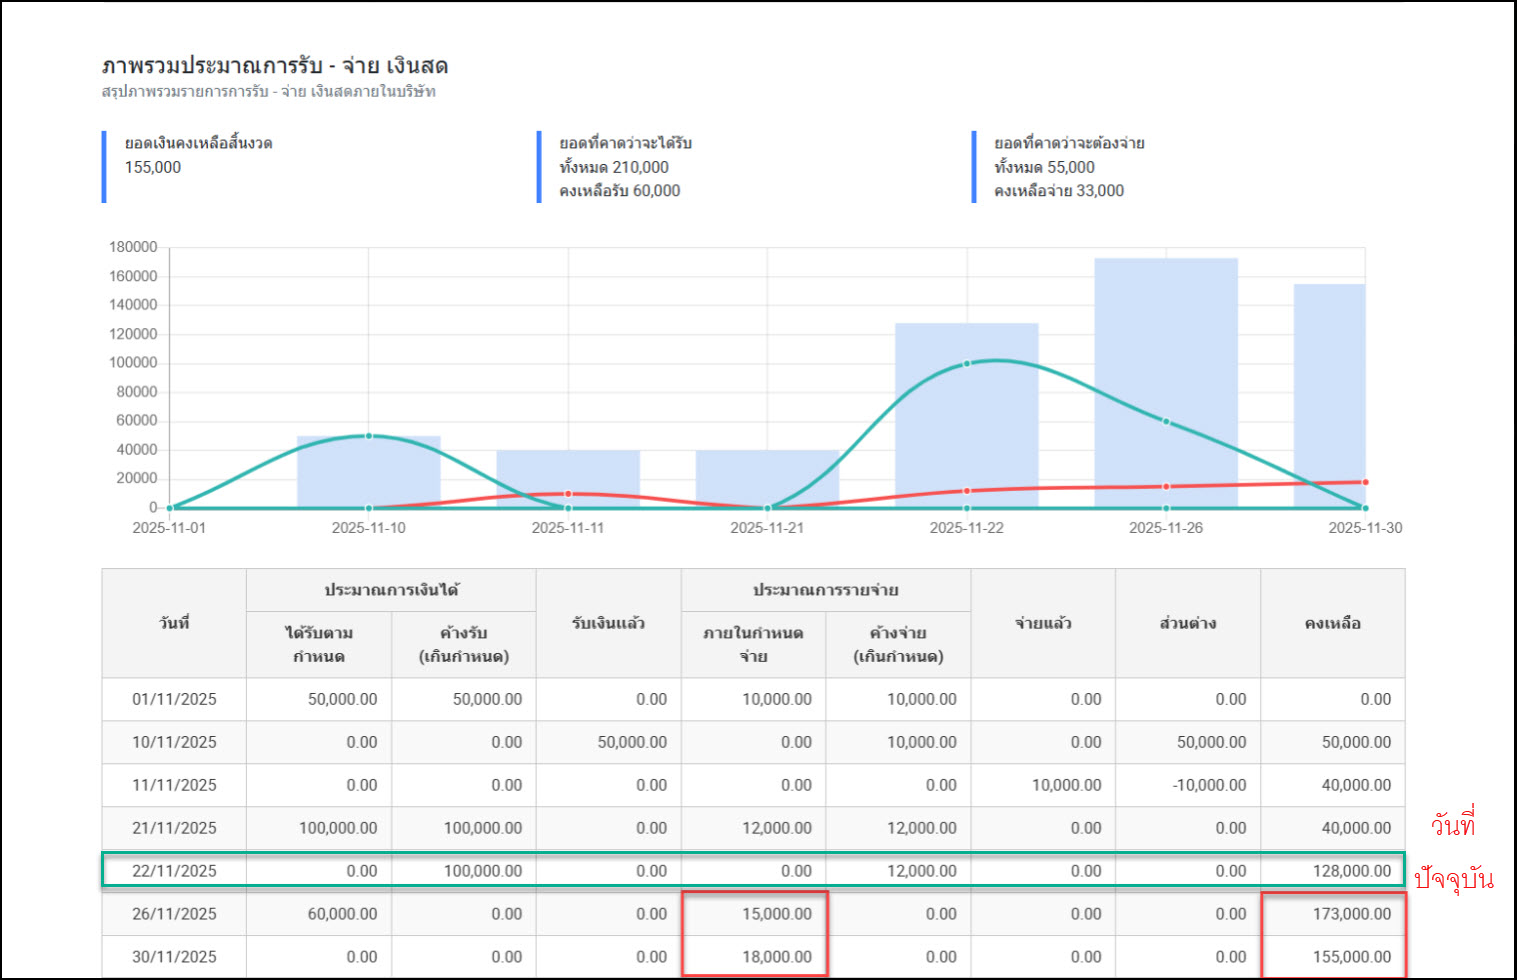Viewport: 1517px width, 980px height.
Task: Click the คงเหลือ column header
Action: pyautogui.click(x=1332, y=623)
